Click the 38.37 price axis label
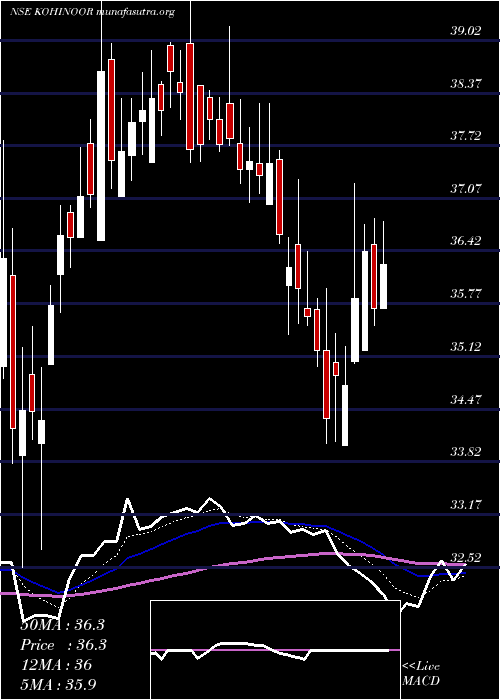The width and height of the screenshot is (500, 700). point(466,83)
